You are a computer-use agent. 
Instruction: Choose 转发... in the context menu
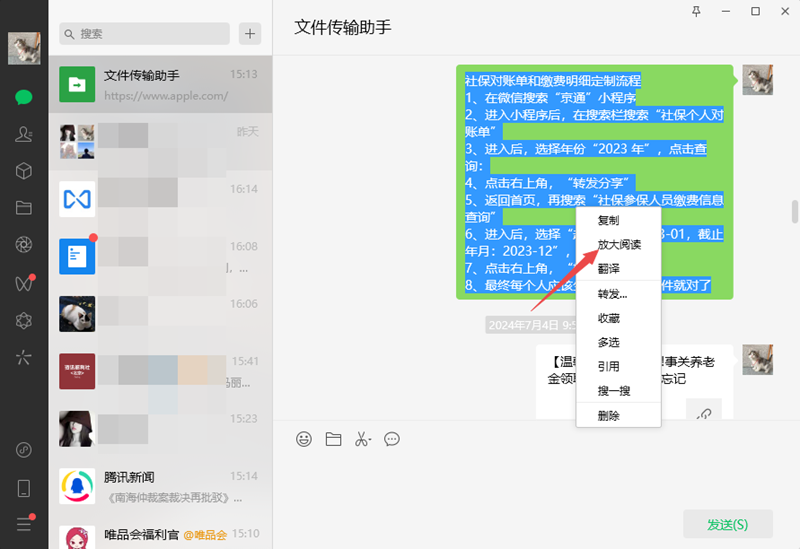(x=612, y=294)
